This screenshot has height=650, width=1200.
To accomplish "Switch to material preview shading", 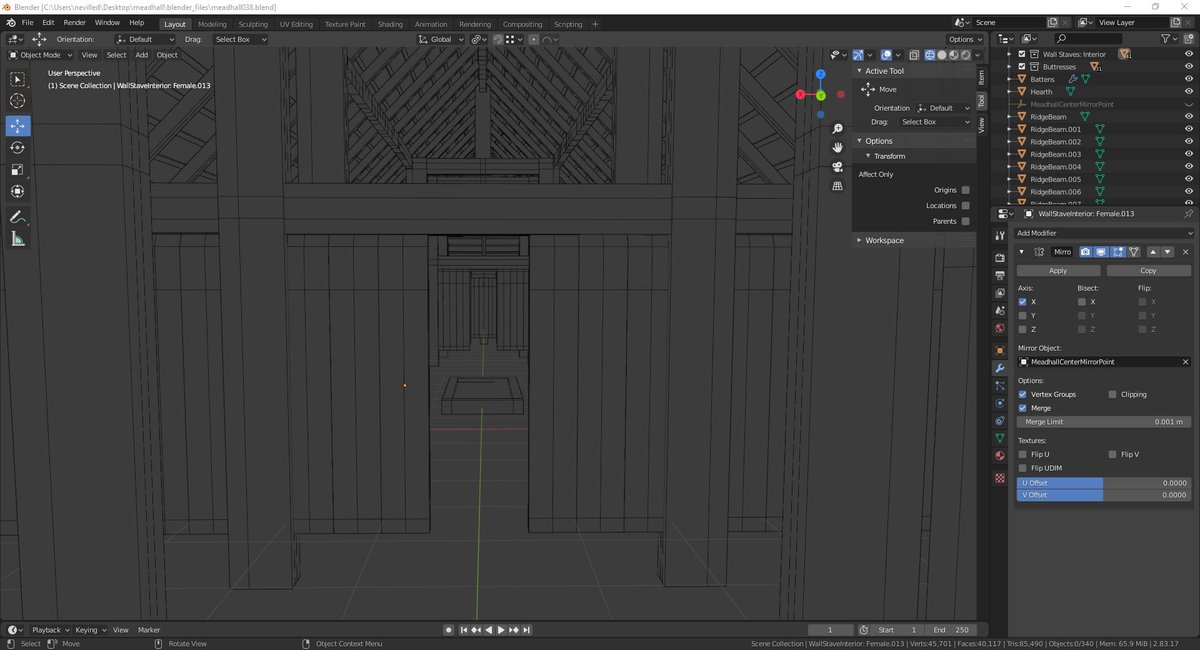I will (953, 55).
